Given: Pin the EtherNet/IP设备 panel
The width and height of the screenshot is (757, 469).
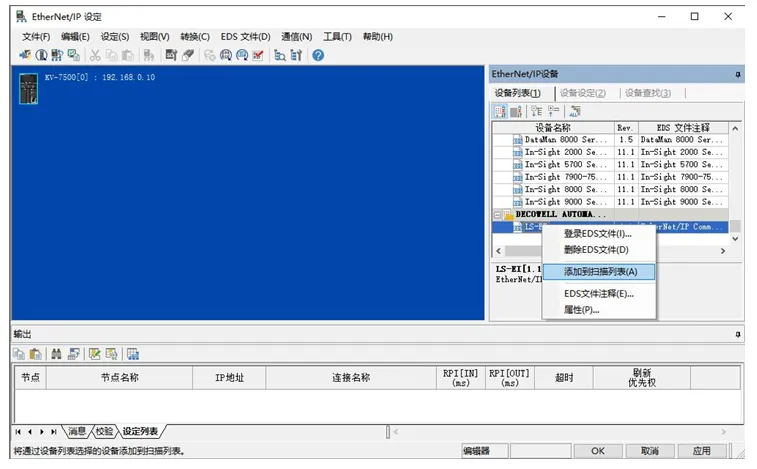Looking at the screenshot, I should pyautogui.click(x=738, y=74).
